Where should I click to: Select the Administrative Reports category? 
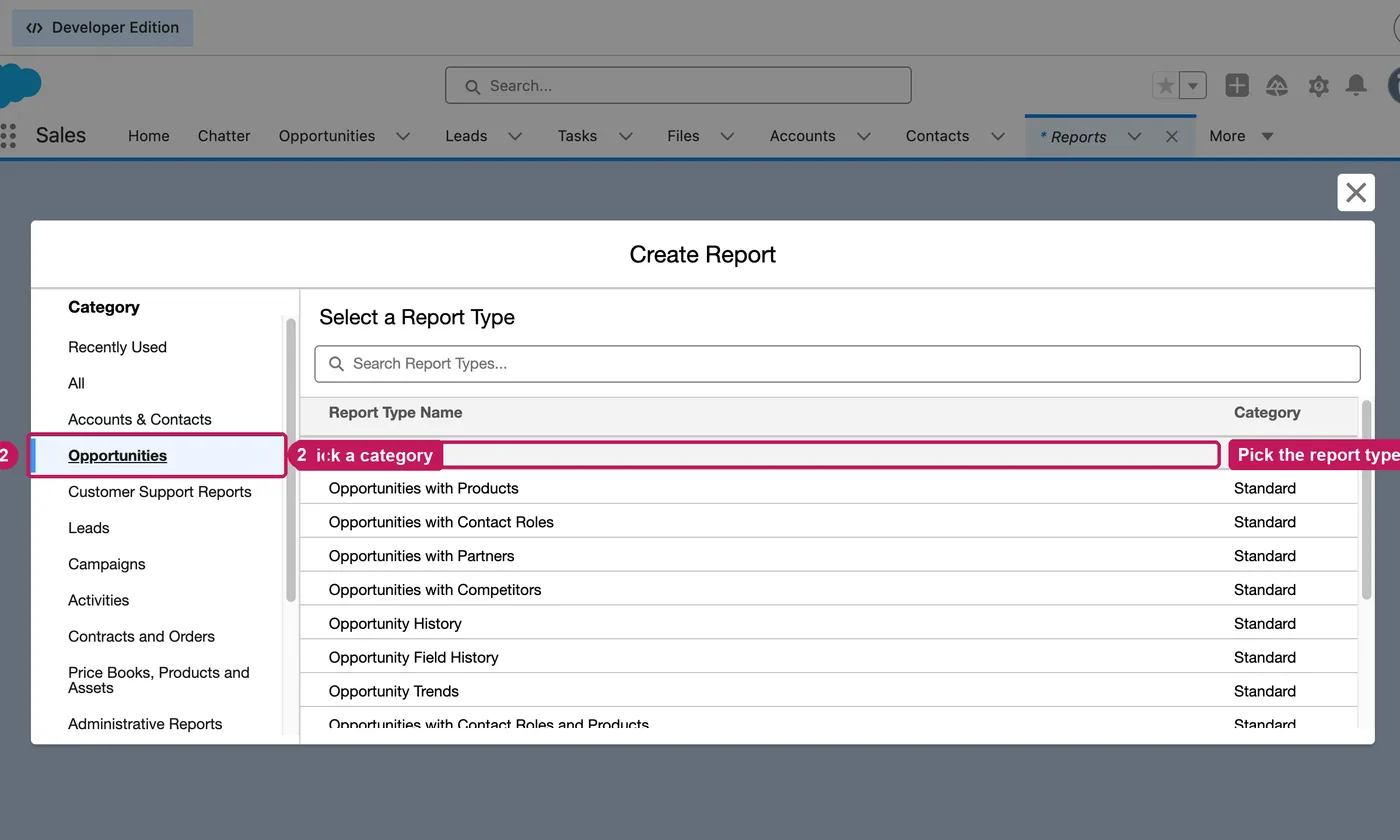tap(145, 724)
